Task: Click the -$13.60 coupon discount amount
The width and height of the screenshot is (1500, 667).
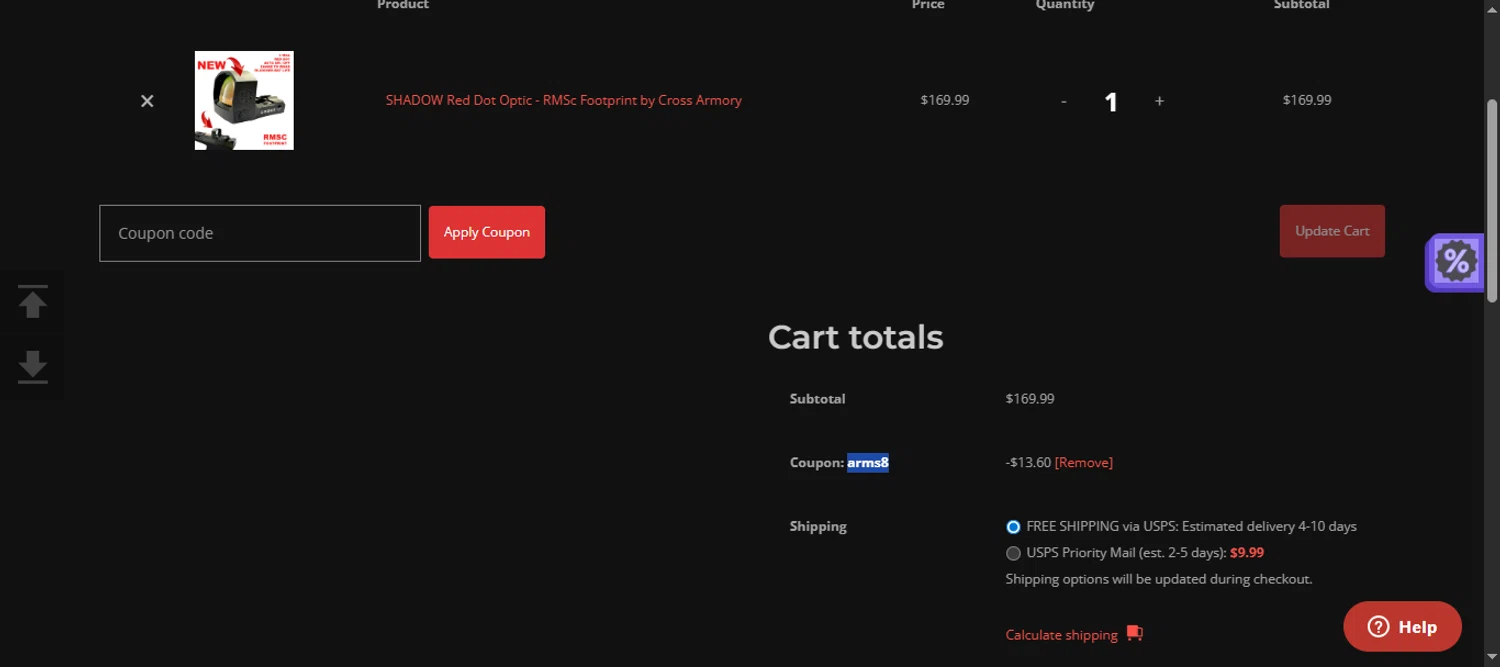Action: [x=1028, y=462]
